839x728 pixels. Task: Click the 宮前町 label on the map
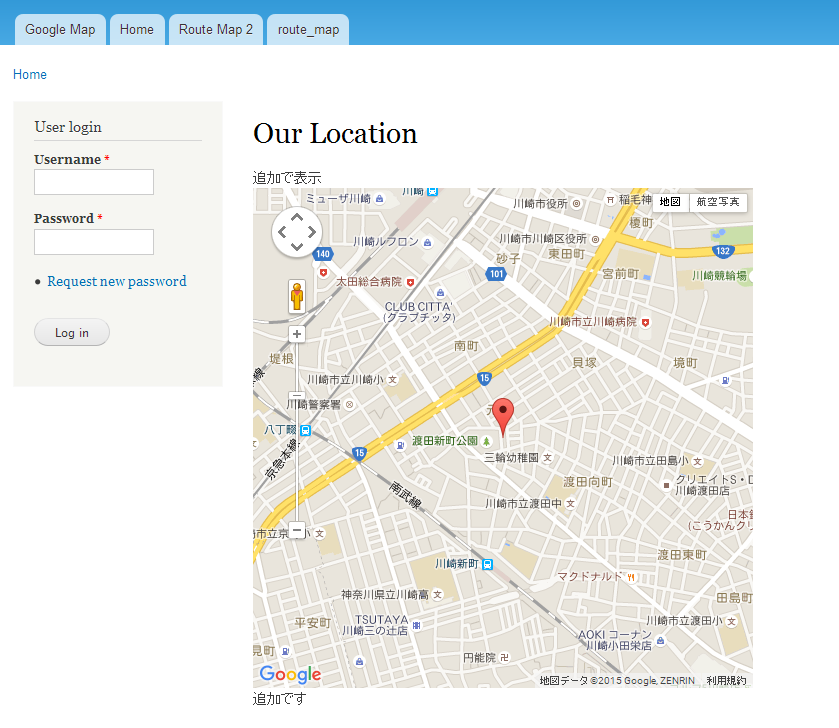point(621,274)
